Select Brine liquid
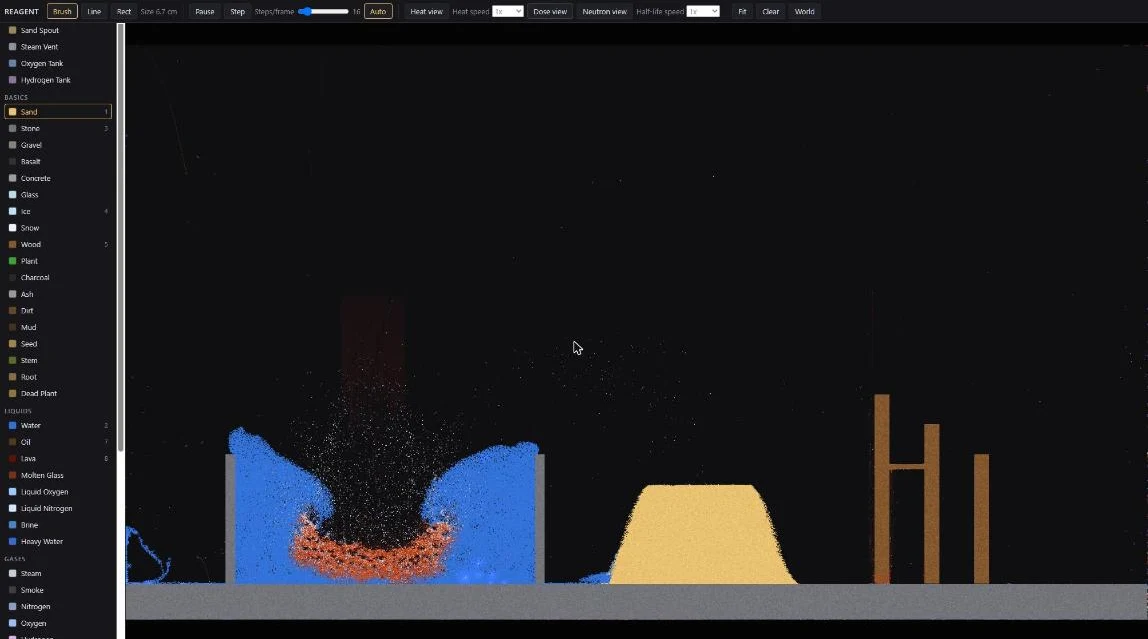This screenshot has height=639, width=1148. [58, 525]
